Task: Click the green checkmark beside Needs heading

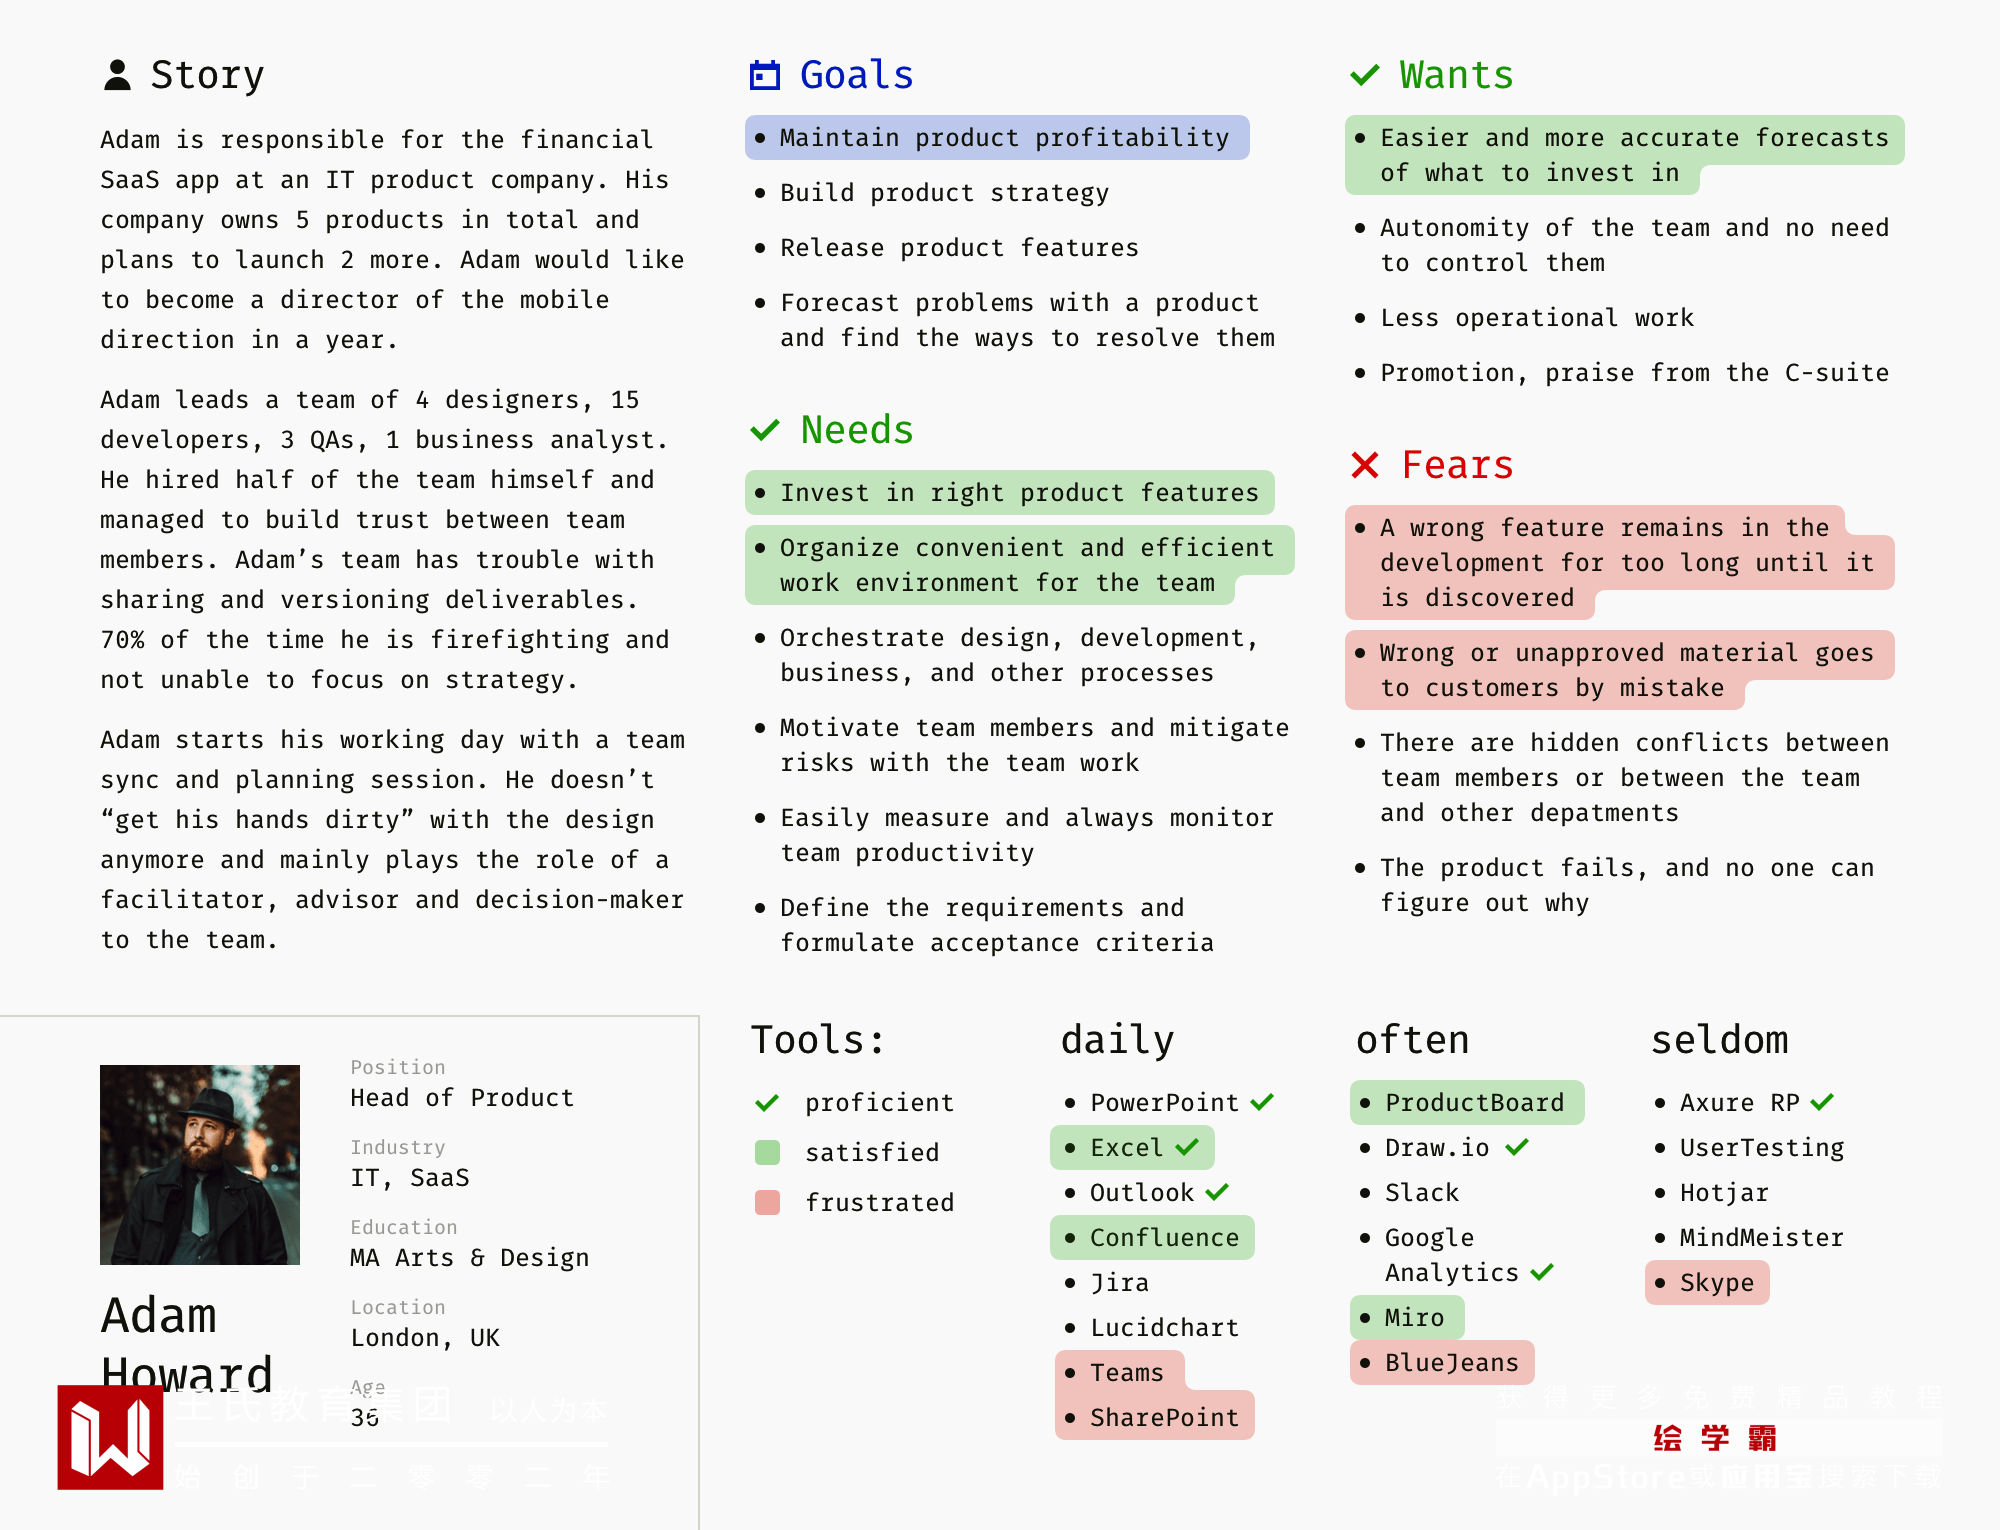Action: [765, 430]
